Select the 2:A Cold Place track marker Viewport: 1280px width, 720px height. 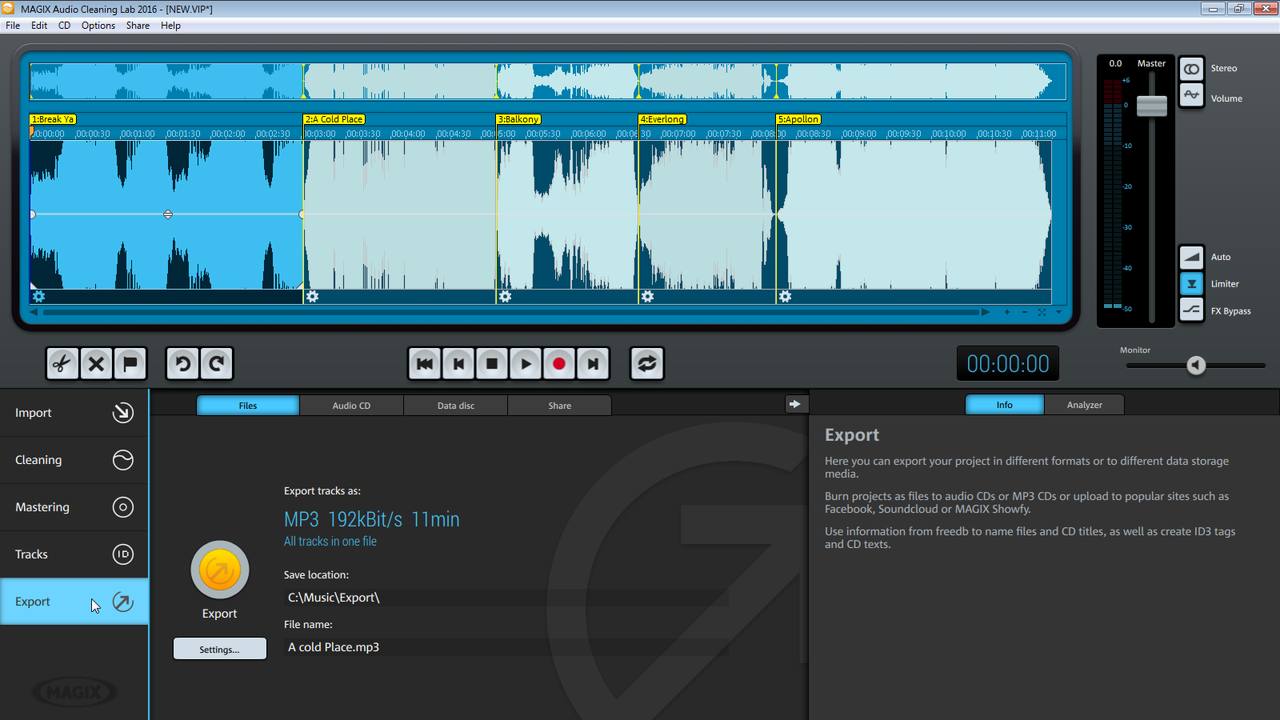tap(334, 119)
